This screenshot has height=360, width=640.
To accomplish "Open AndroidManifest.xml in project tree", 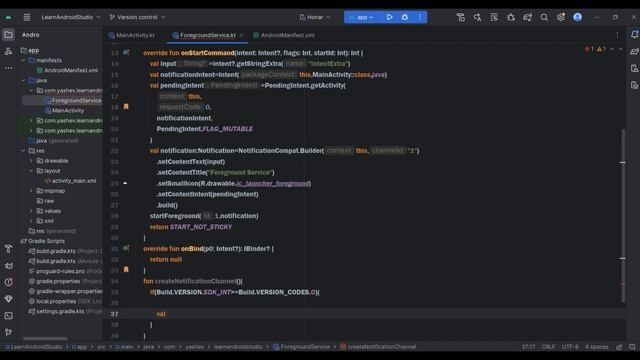I will click(x=67, y=70).
